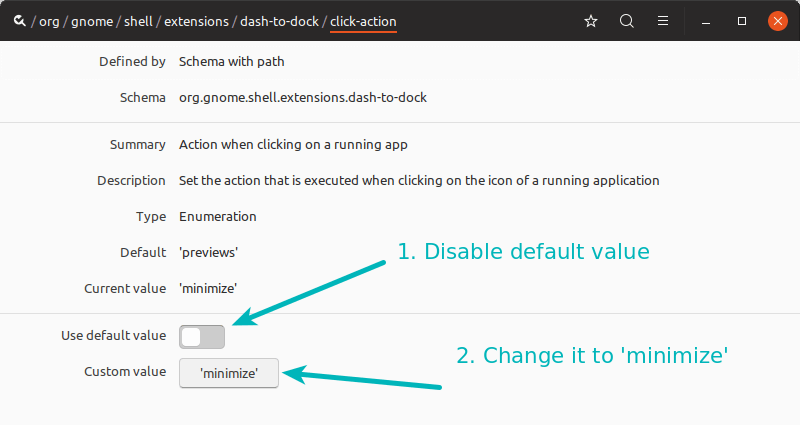
Task: Click the schema name org.gnome.shell.extensions.dash-to-dock
Action: point(303,98)
